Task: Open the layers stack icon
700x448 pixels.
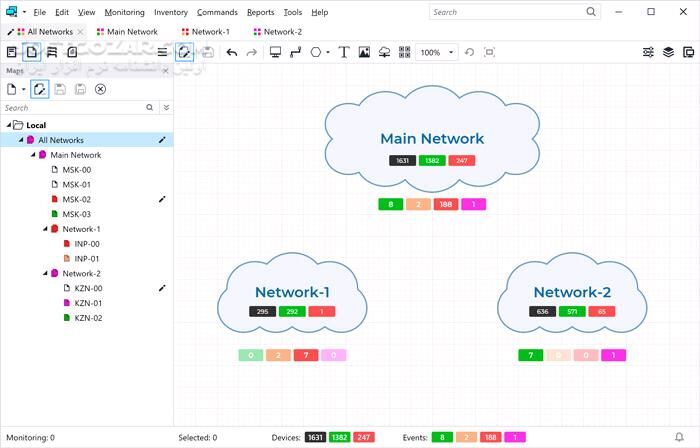Action: click(x=669, y=52)
